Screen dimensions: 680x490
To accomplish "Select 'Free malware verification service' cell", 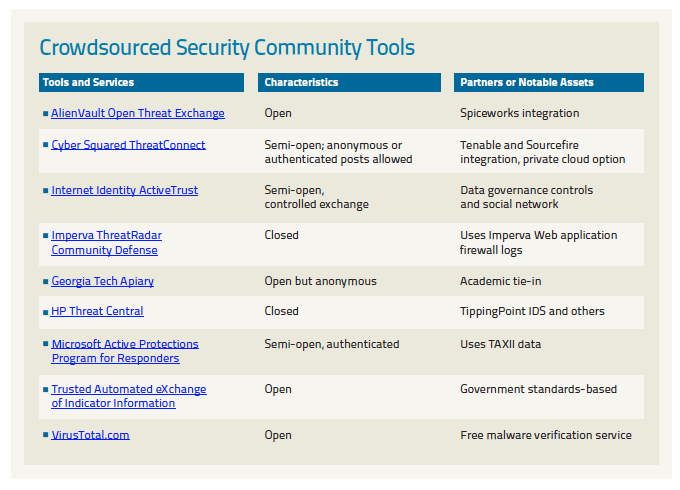I will pyautogui.click(x=546, y=435).
